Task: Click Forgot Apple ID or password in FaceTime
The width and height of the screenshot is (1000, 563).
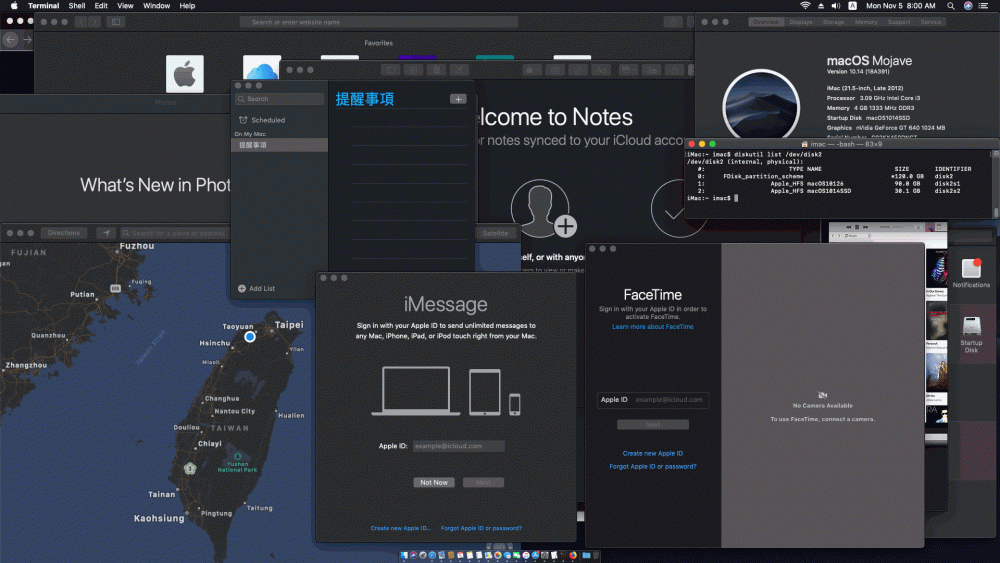Action: pyautogui.click(x=652, y=466)
